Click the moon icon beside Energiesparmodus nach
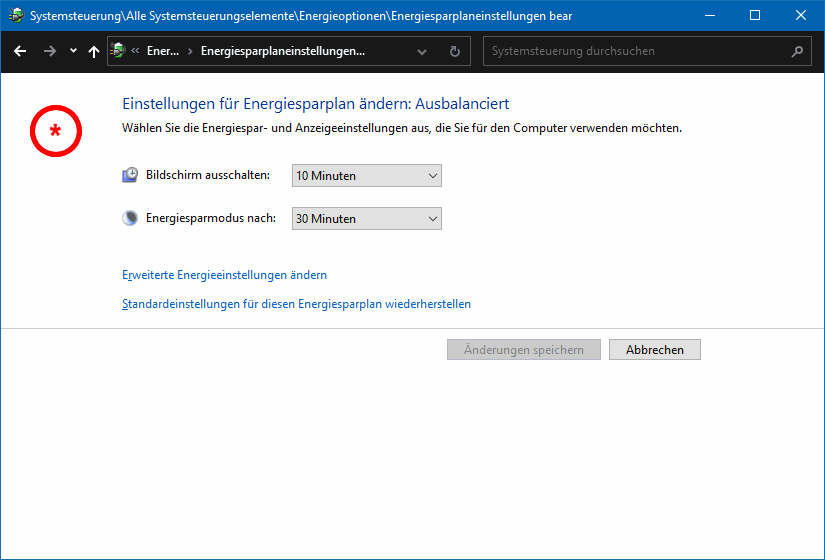Screen dimensions: 825x560 point(131,218)
